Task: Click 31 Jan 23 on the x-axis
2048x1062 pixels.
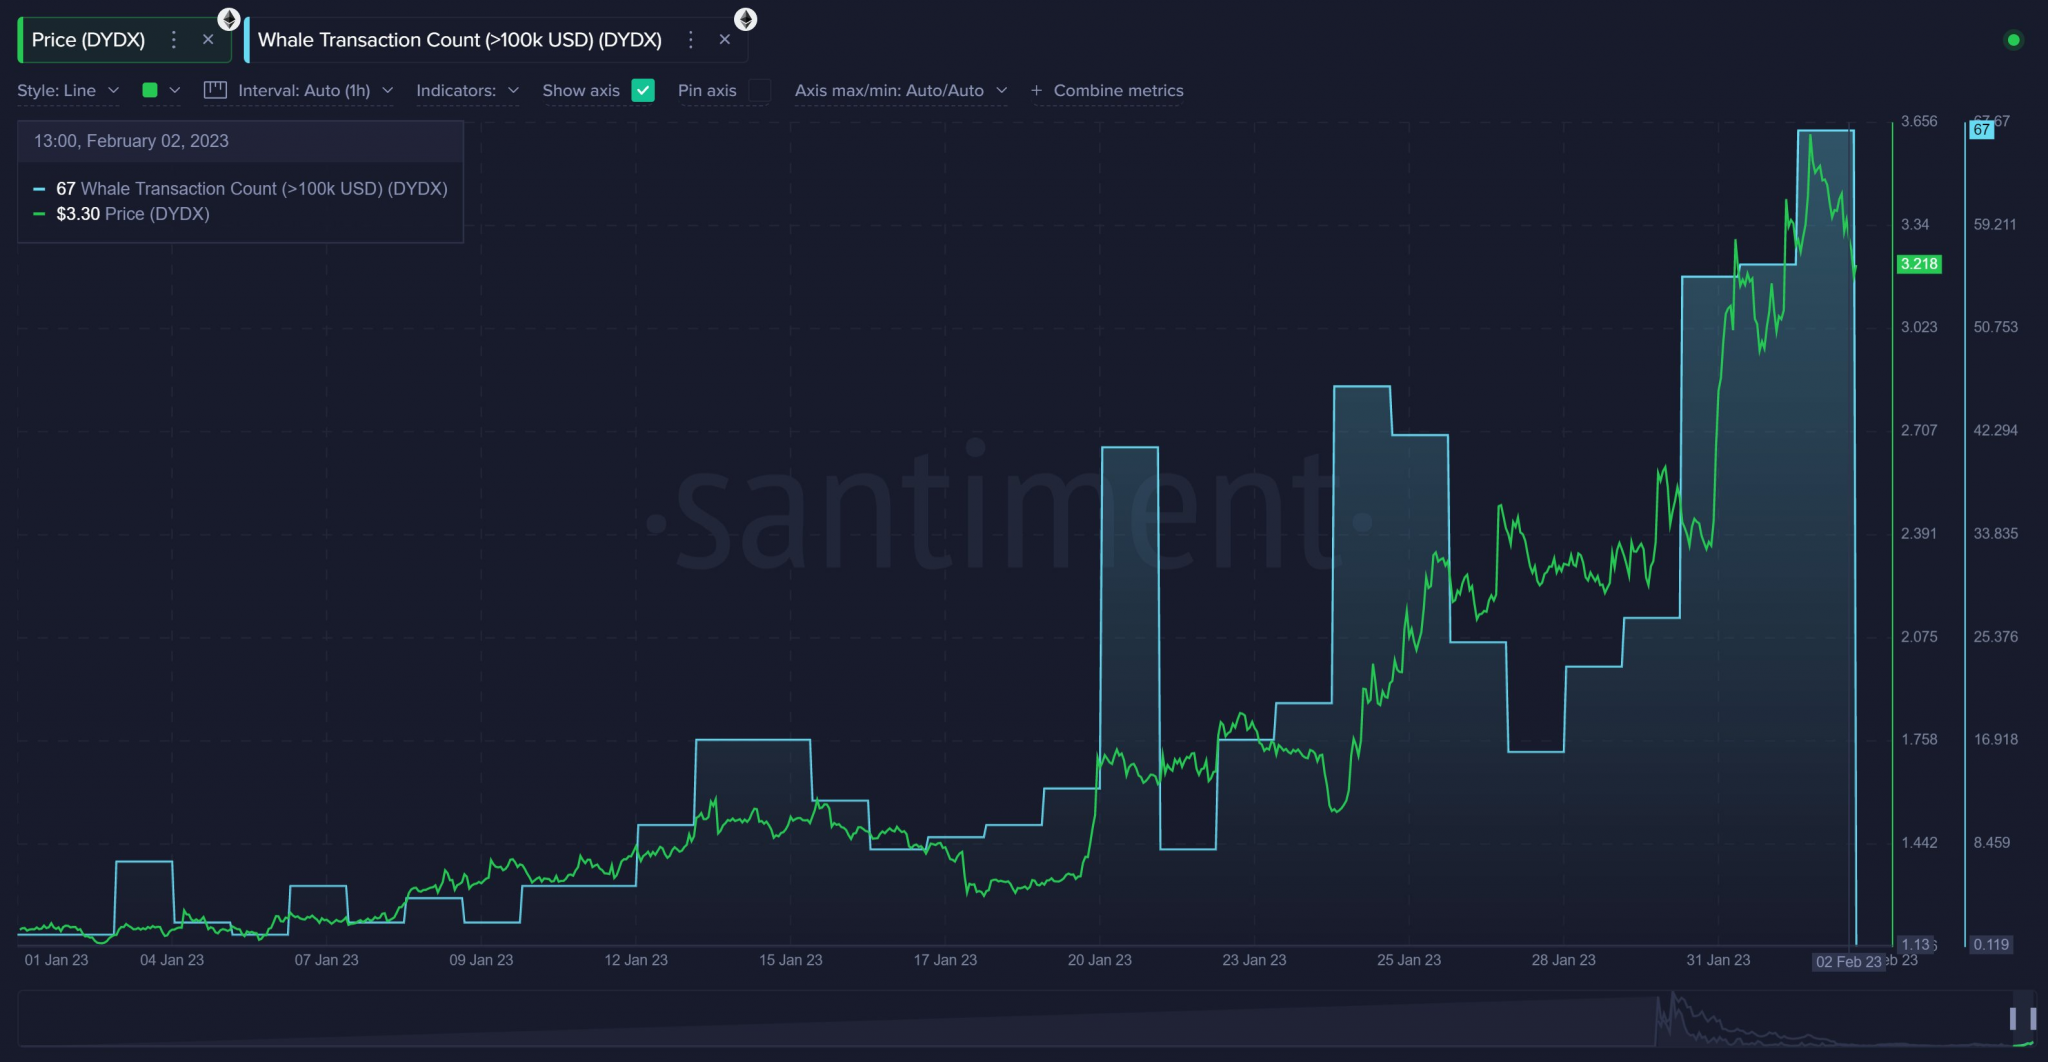Action: tap(1718, 960)
